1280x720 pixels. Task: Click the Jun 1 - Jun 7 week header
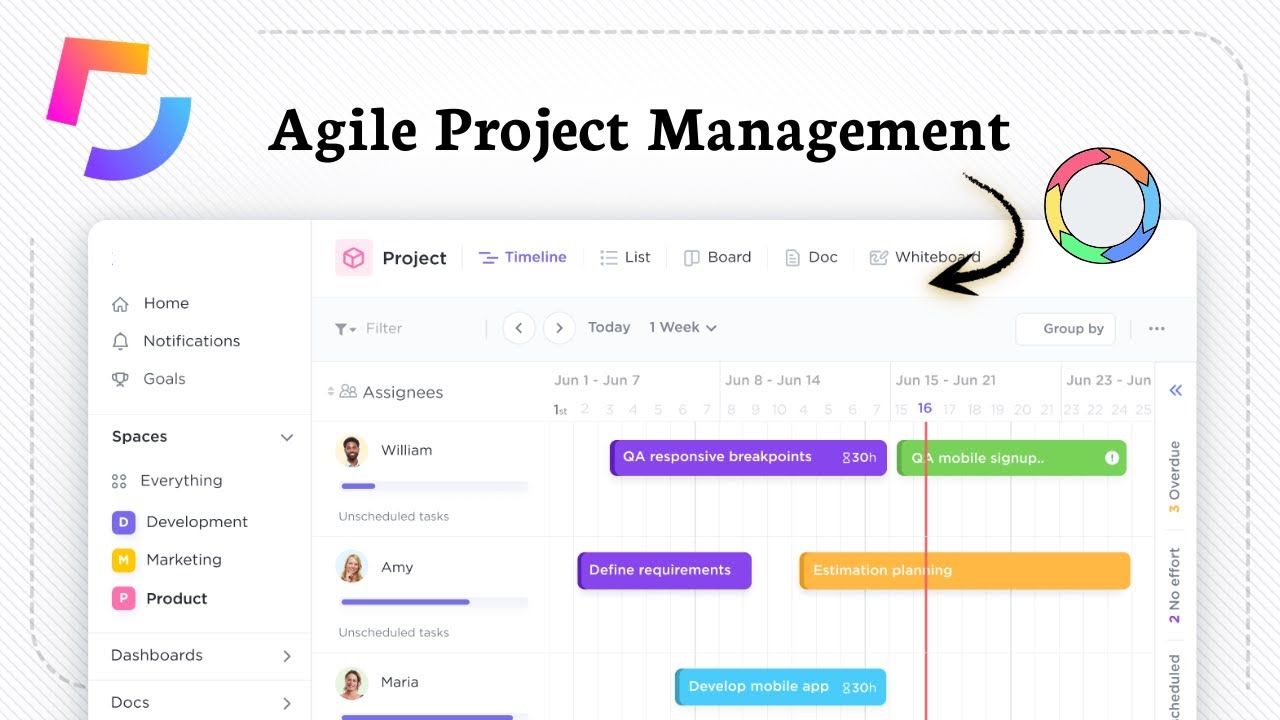tap(598, 381)
